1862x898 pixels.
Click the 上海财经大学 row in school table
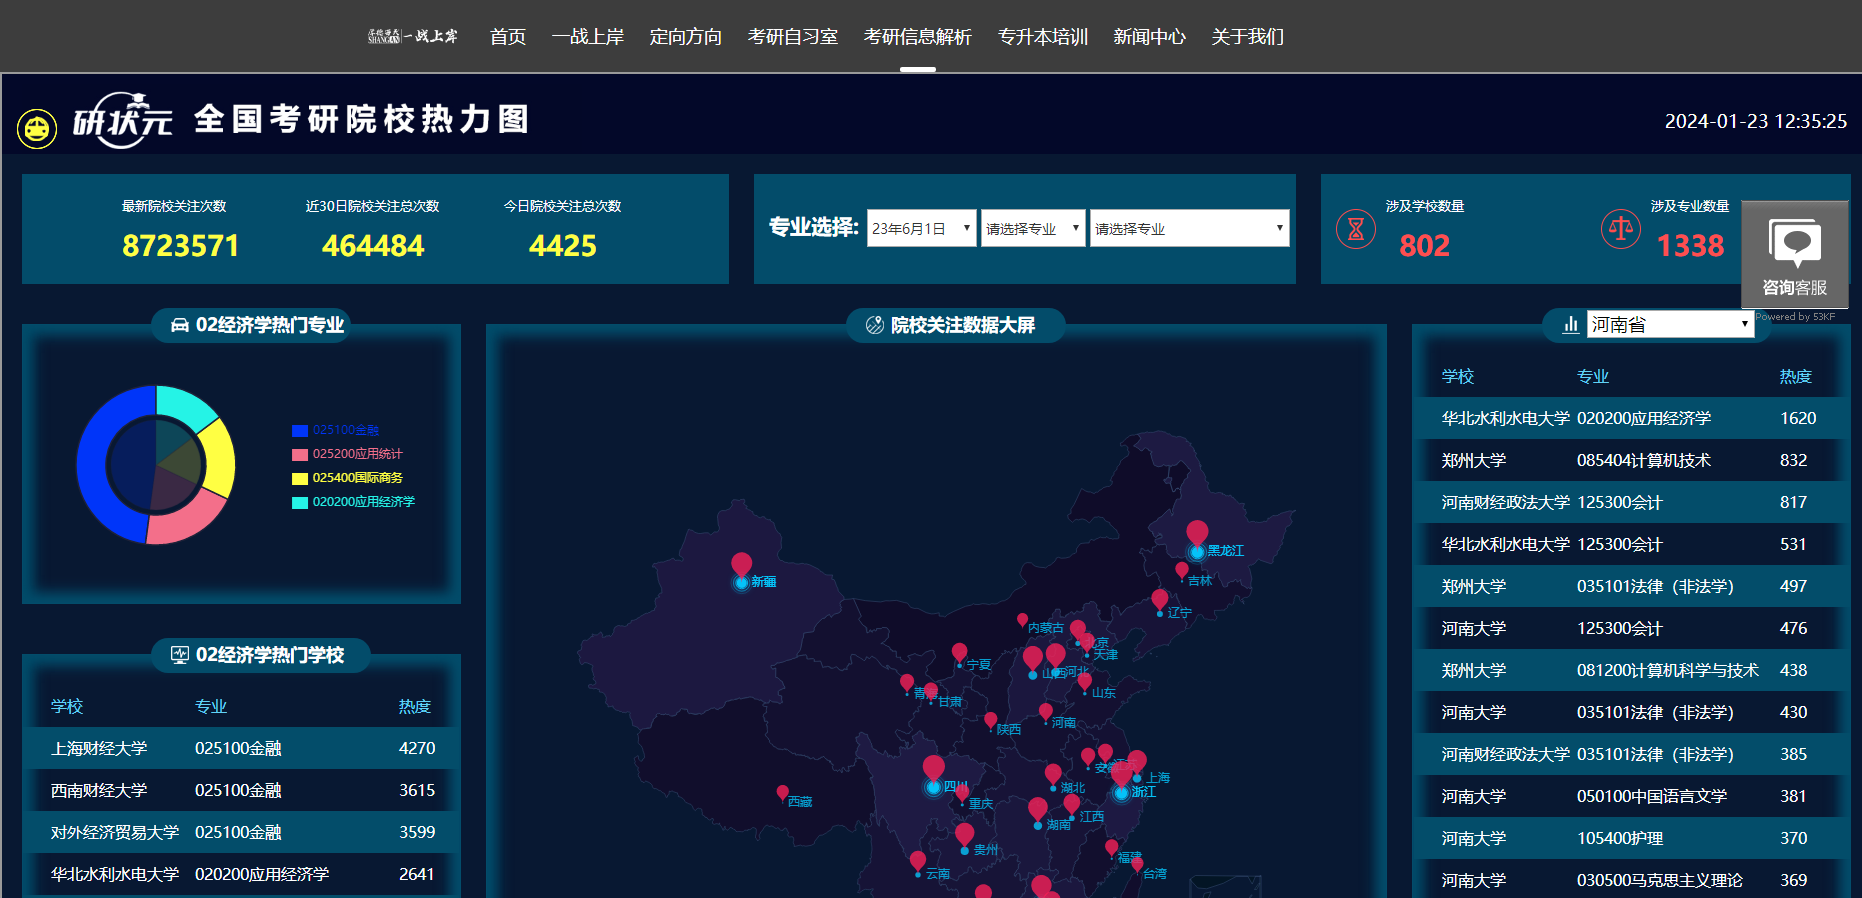tap(242, 748)
